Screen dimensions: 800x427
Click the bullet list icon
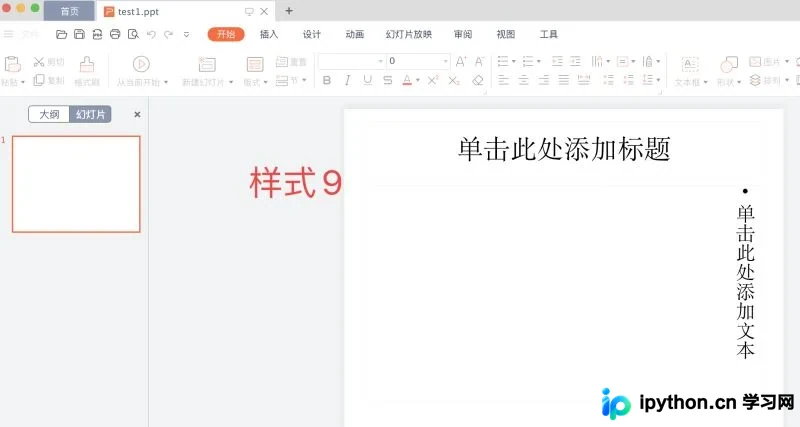(x=503, y=61)
